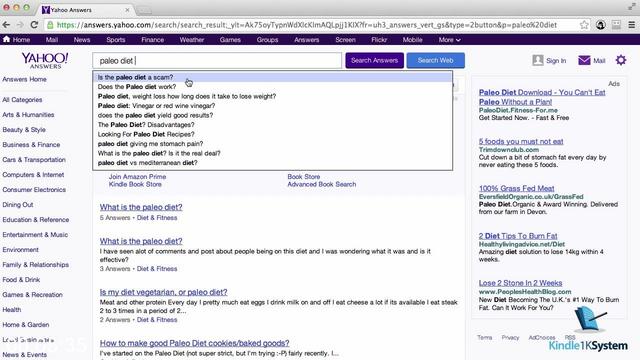Click the Search Answers button
This screenshot has width=640, height=360.
point(374,60)
